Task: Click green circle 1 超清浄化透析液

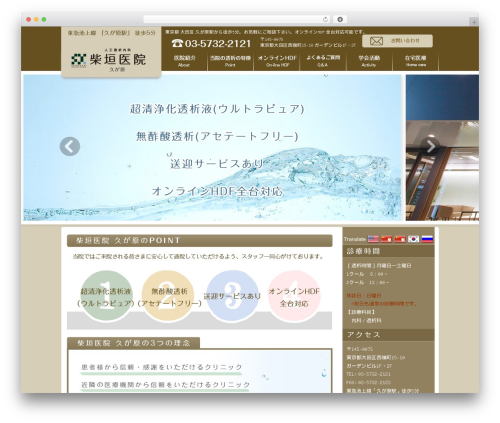Action: click(106, 296)
